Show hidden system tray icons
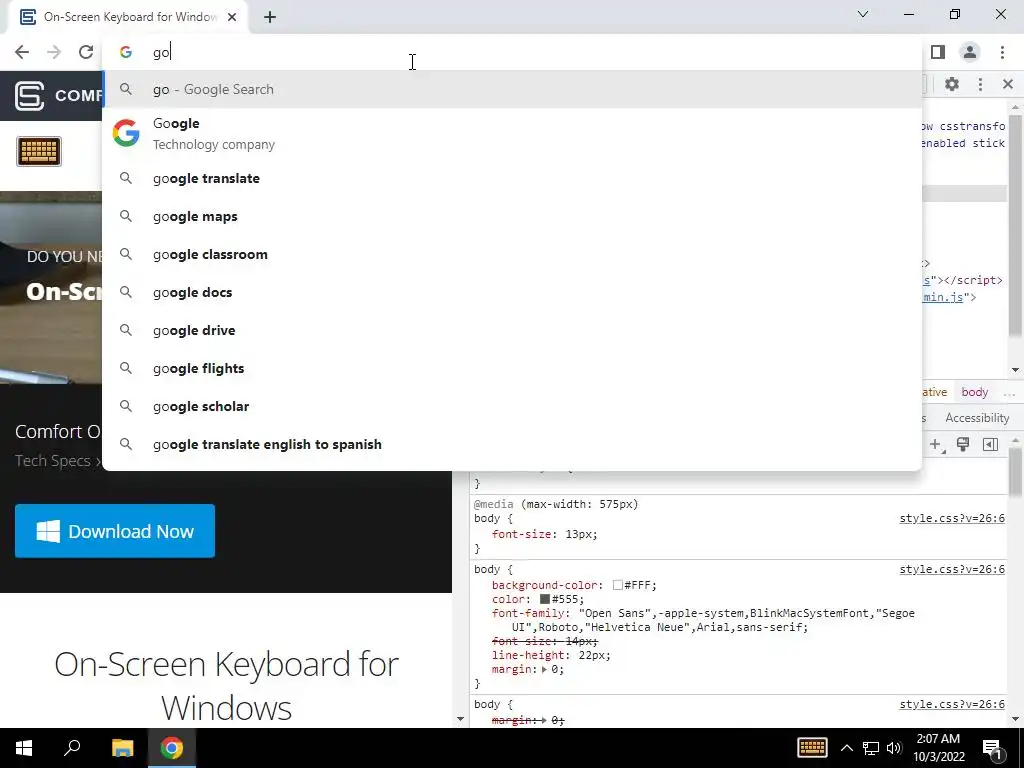 pos(846,748)
